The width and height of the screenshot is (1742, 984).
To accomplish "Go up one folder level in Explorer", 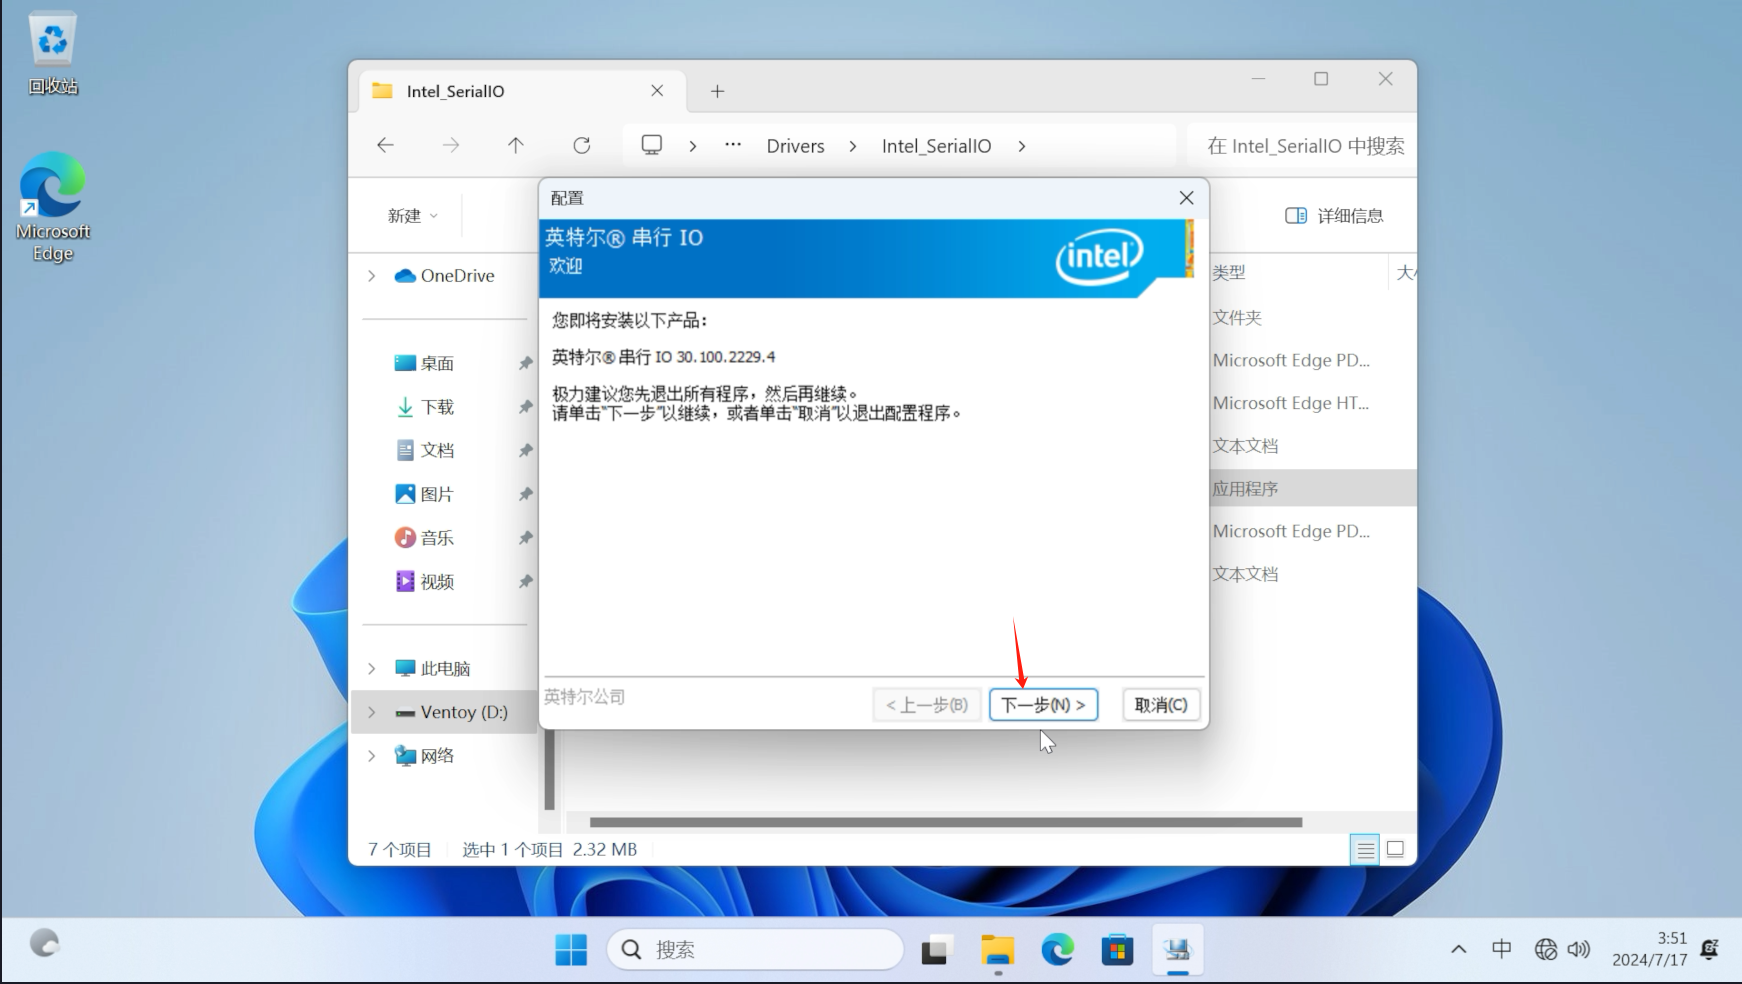I will point(516,145).
